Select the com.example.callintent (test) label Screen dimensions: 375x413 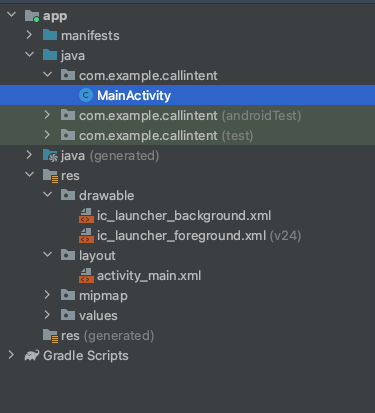(x=166, y=136)
